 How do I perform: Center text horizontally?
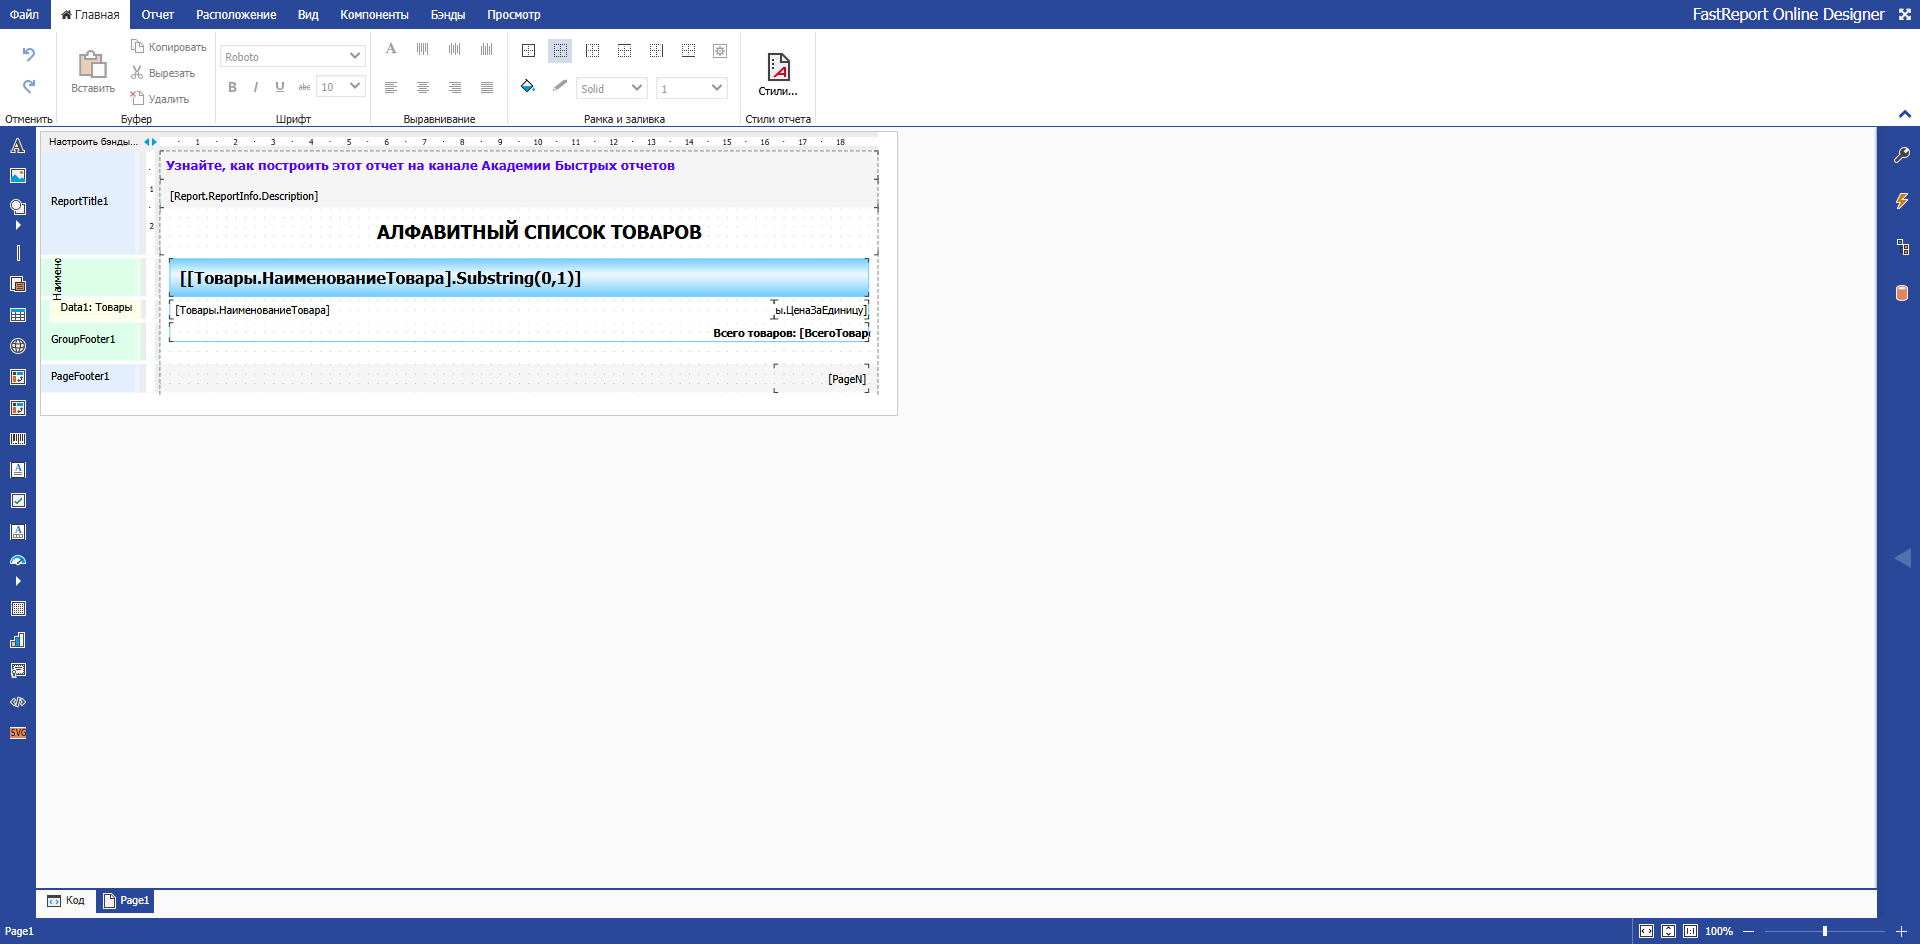pos(423,88)
